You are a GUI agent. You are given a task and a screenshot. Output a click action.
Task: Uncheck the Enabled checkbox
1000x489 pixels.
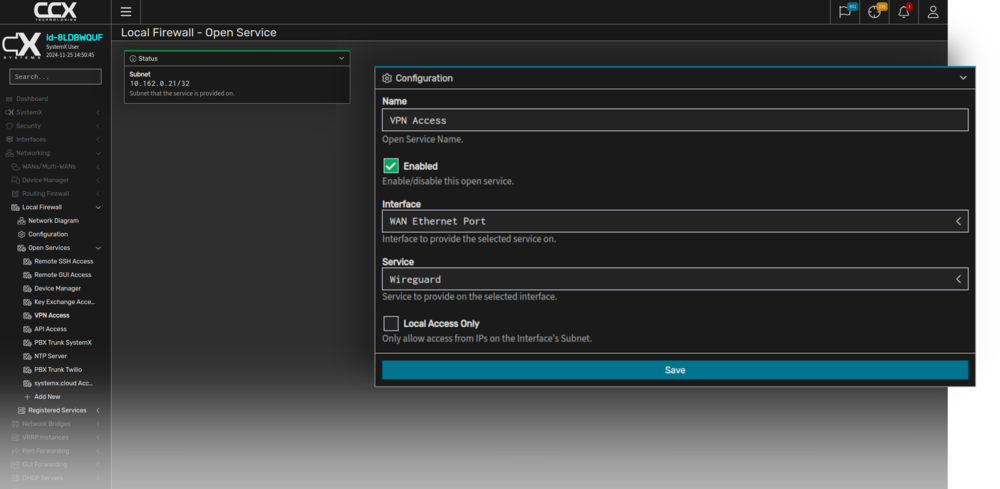coord(391,166)
